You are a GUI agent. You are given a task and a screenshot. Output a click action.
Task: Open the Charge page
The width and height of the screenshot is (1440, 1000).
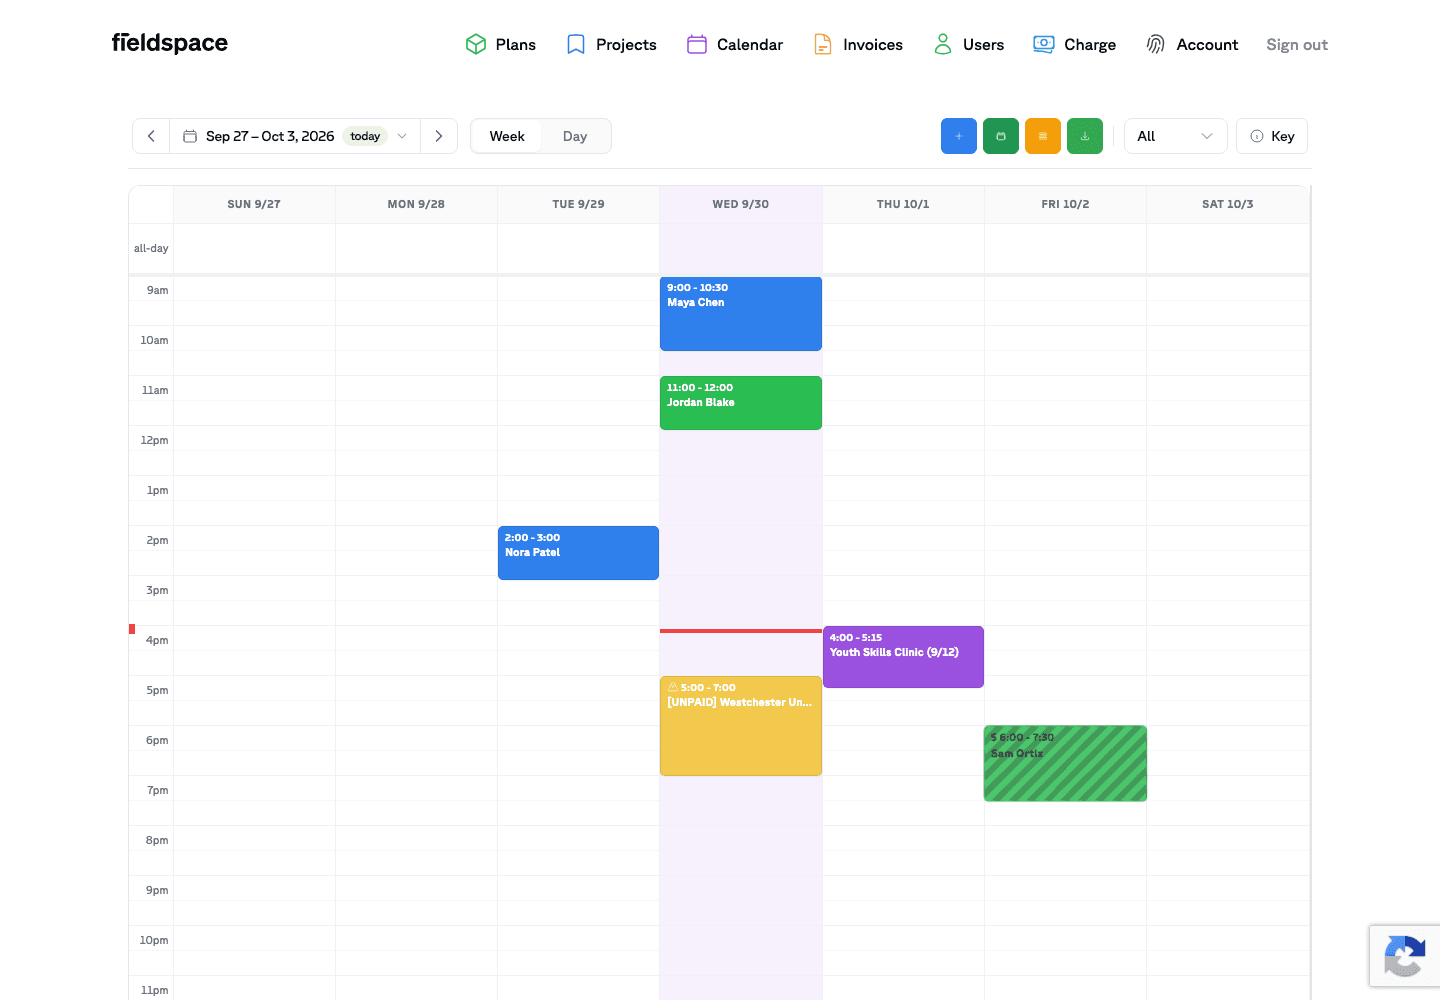1074,44
